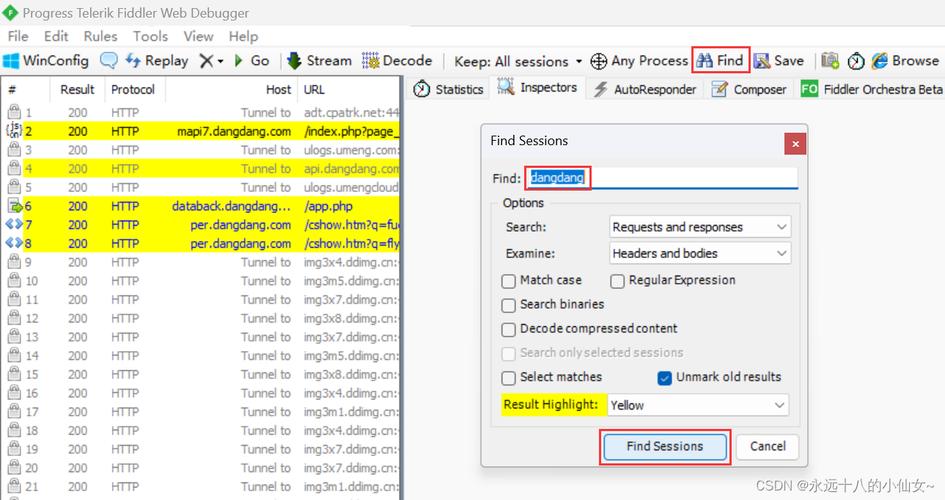Viewport: 945px width, 500px height.
Task: Open Result Highlight color dropdown
Action: pyautogui.click(x=697, y=405)
